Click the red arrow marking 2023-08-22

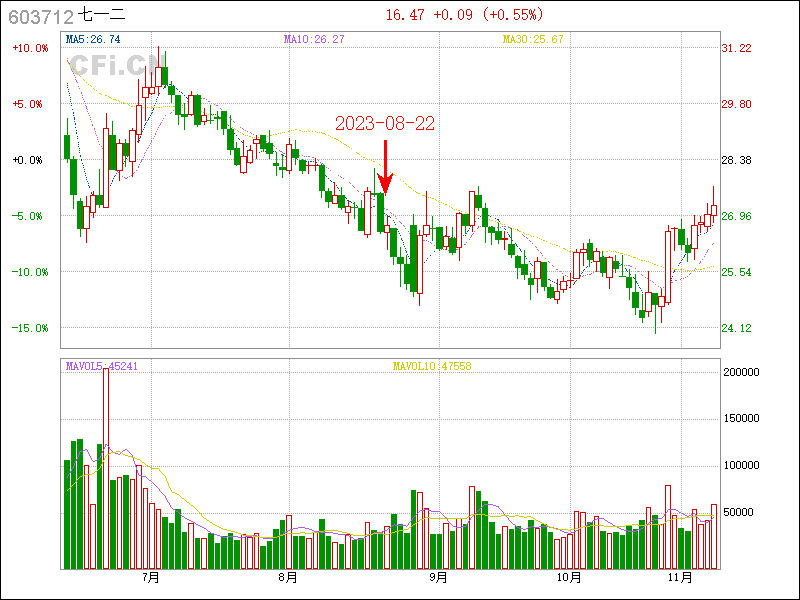point(385,167)
